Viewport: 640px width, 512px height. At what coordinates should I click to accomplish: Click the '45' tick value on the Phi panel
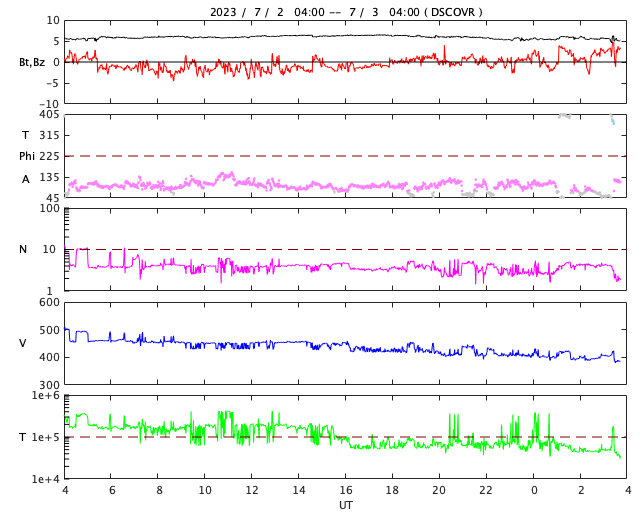53,198
